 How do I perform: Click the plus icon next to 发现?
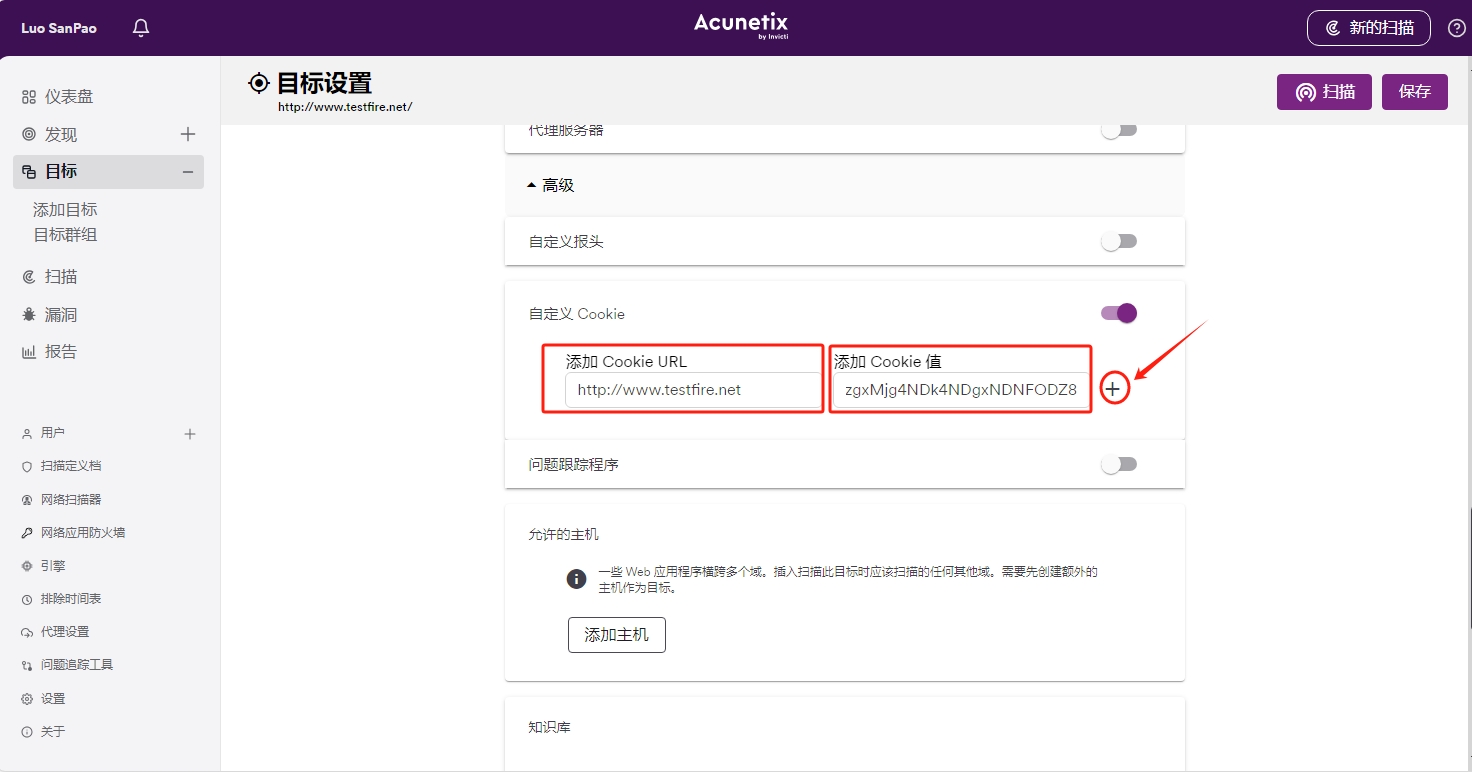coord(187,134)
